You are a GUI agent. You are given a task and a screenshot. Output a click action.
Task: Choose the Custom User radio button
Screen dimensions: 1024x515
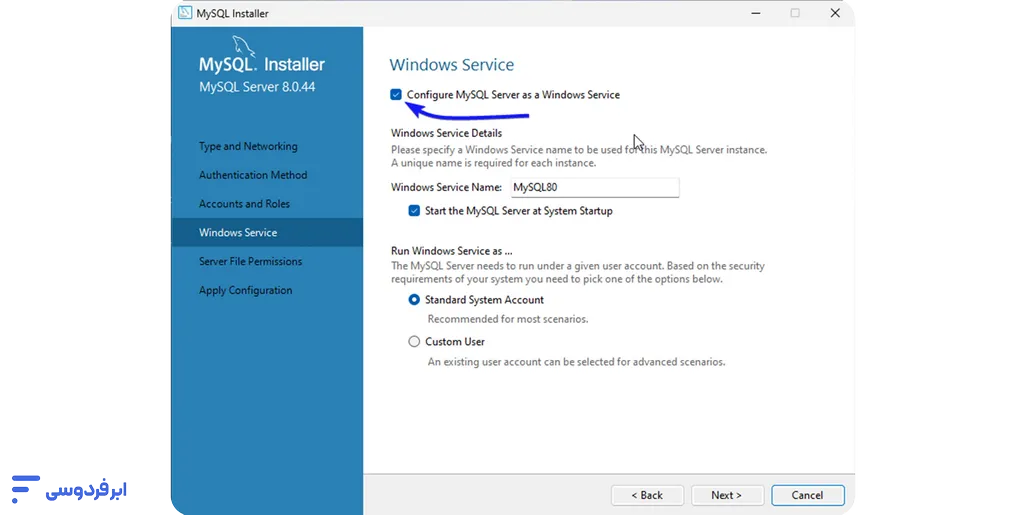click(x=414, y=342)
